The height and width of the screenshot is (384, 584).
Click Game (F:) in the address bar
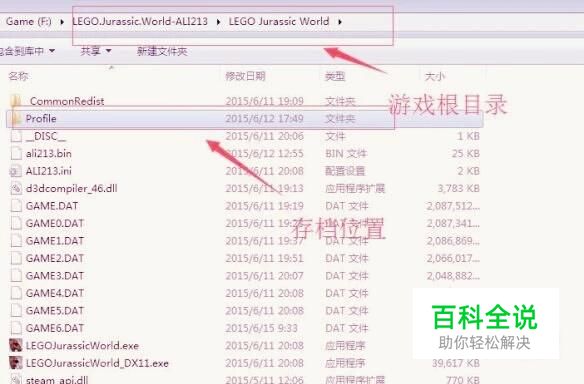point(29,22)
